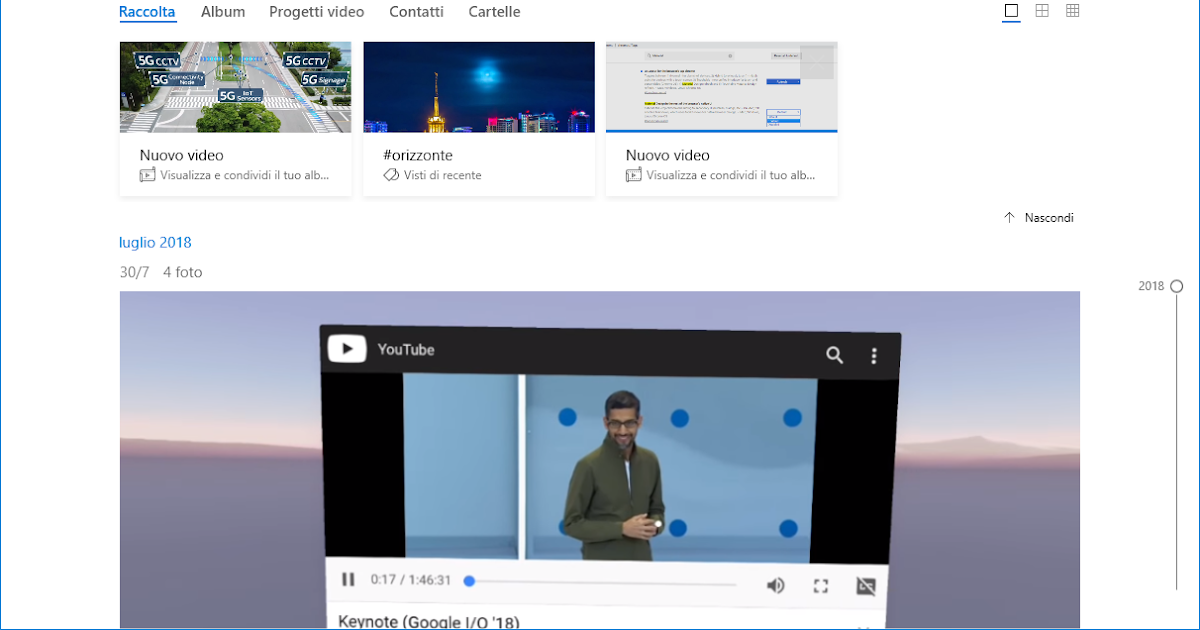
Task: Switch to the medium tile view icon
Action: coord(1041,11)
